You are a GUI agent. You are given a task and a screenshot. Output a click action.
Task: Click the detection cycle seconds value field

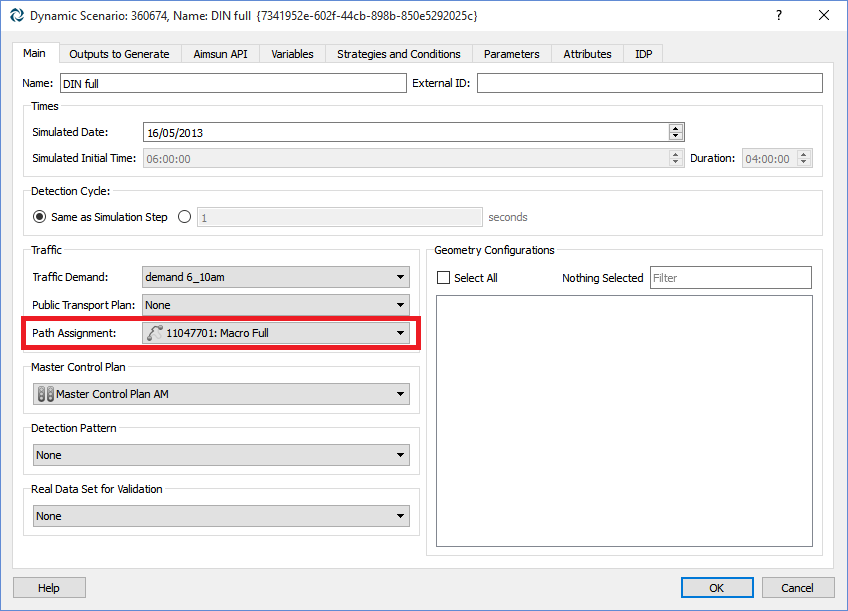coord(340,217)
